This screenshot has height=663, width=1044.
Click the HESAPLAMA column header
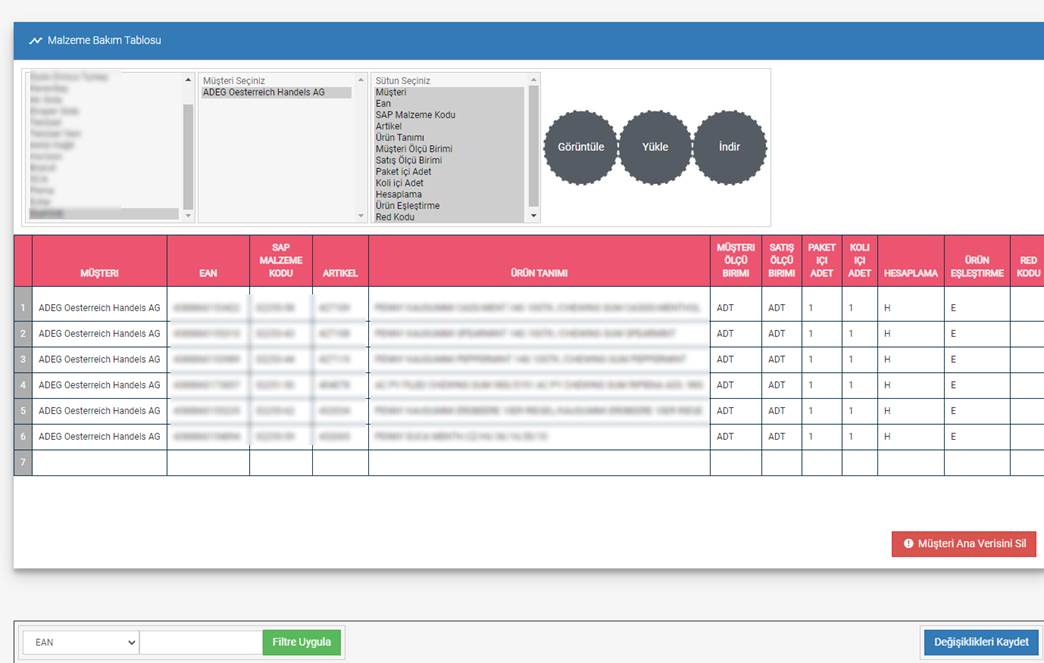(911, 261)
